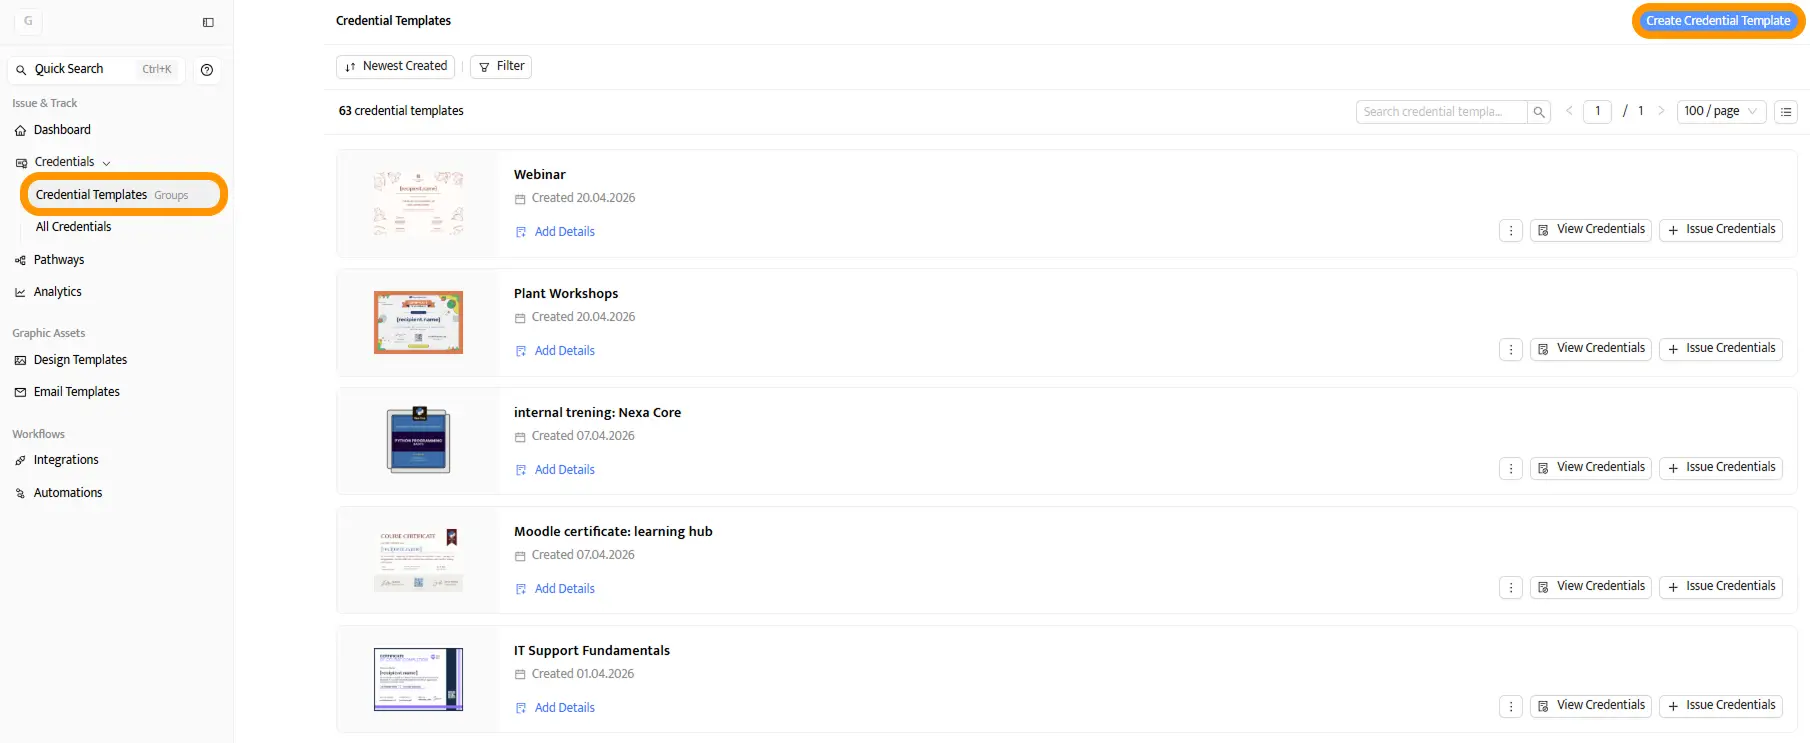
Task: Open more options for Nexa Core
Action: [1511, 468]
